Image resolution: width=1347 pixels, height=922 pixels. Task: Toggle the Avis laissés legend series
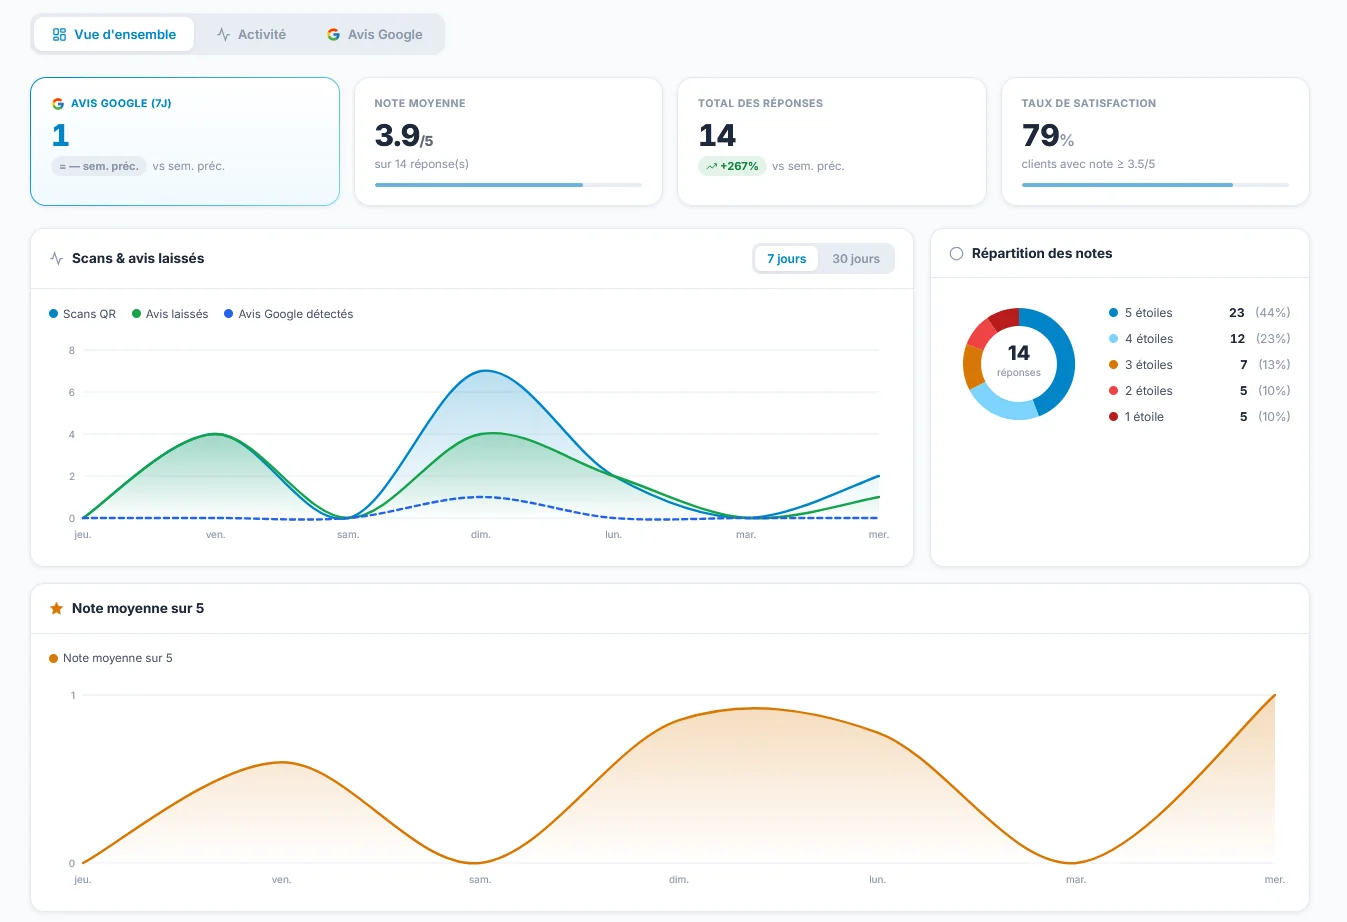click(170, 314)
